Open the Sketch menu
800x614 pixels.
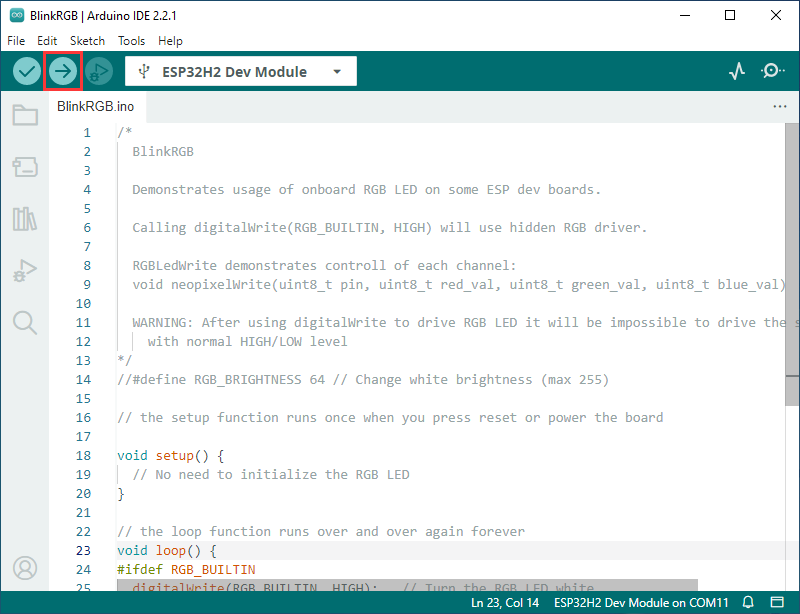pos(87,41)
